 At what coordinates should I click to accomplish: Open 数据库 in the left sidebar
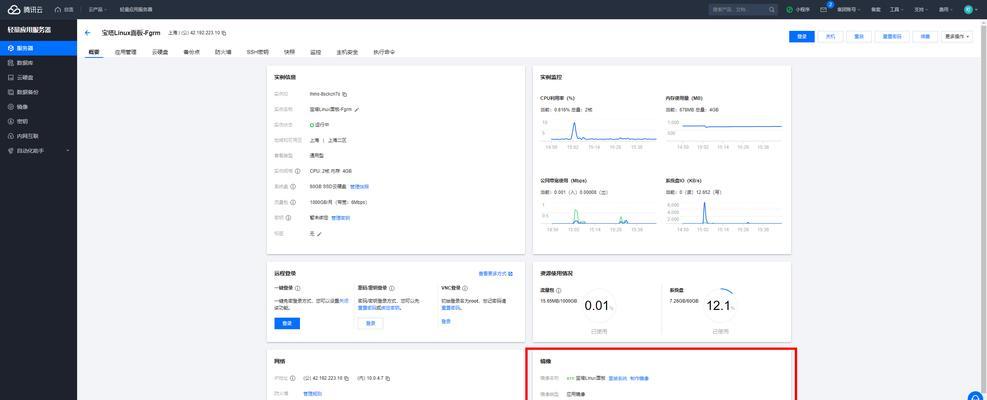click(38, 63)
